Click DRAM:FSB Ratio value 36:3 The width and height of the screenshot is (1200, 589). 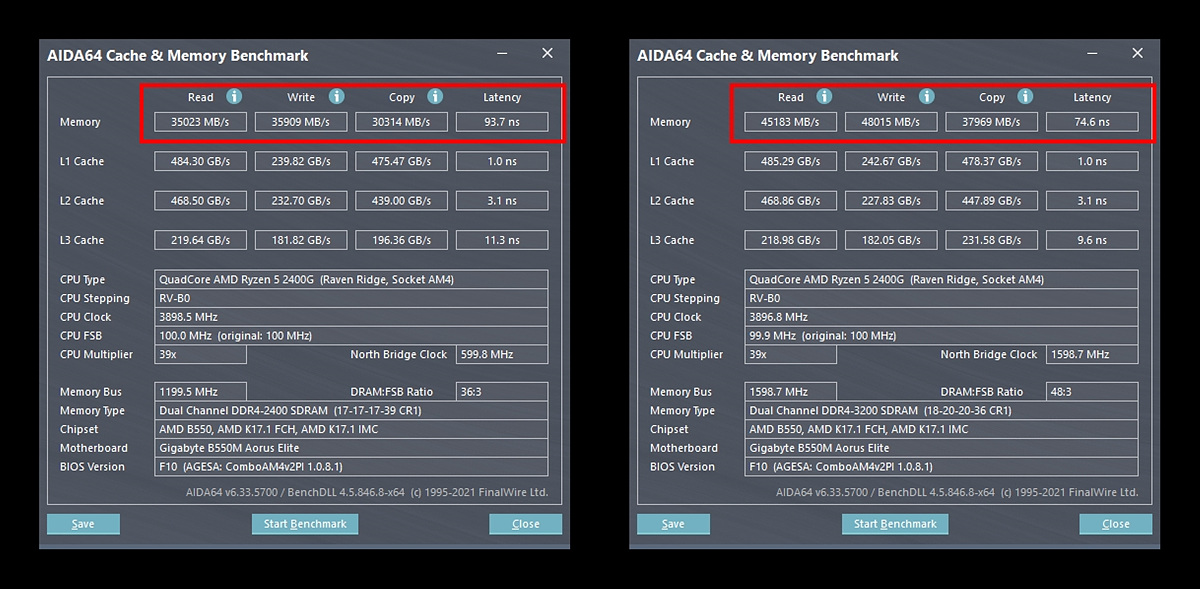coord(502,392)
